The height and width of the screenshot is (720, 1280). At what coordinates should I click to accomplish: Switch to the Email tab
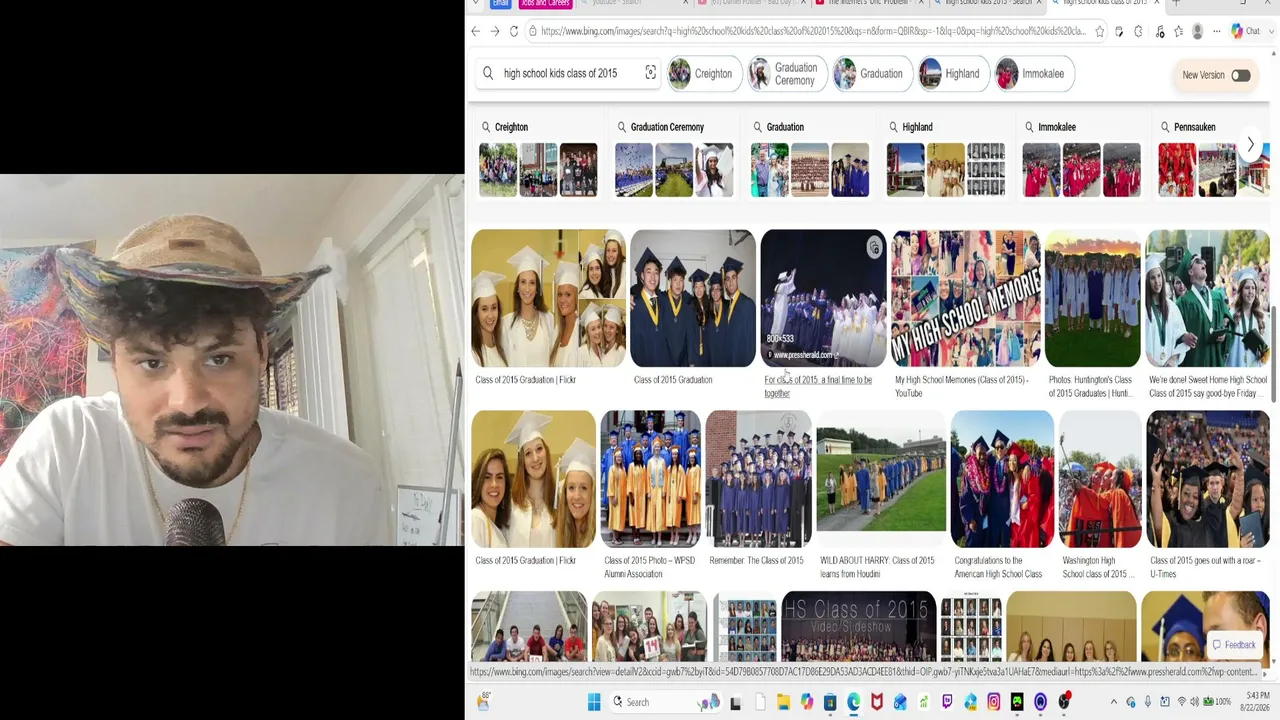500,4
